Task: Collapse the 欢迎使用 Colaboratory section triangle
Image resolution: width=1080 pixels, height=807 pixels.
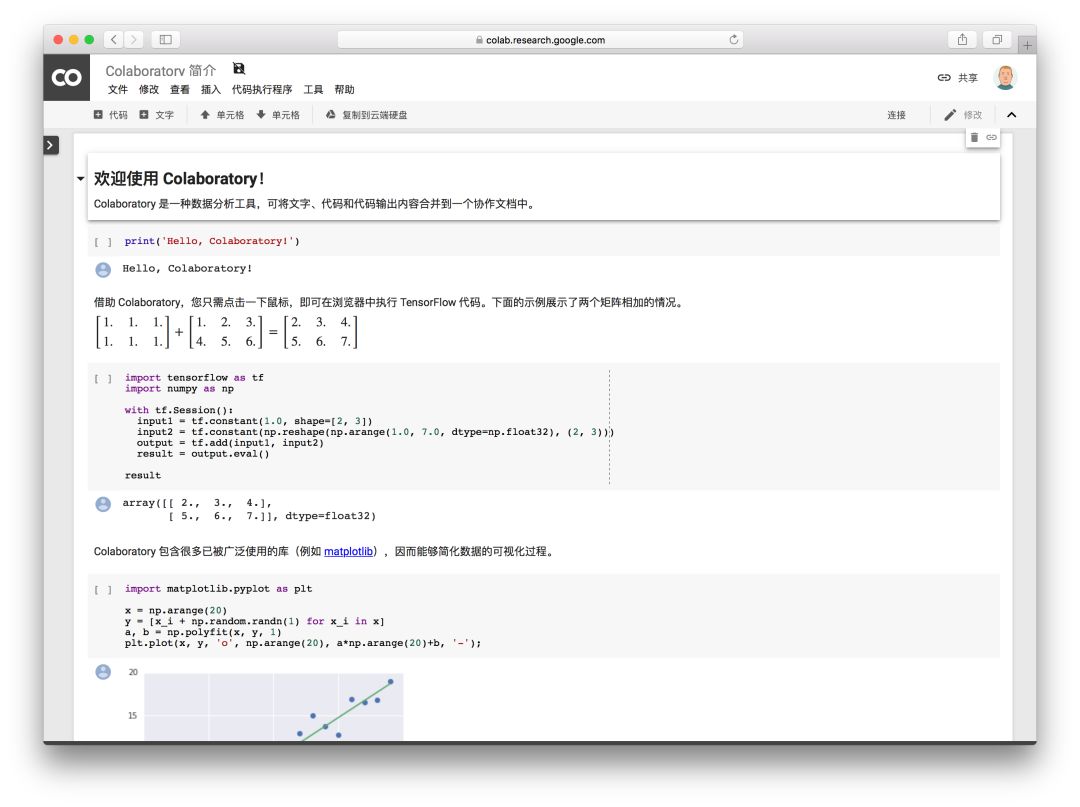Action: 81,179
